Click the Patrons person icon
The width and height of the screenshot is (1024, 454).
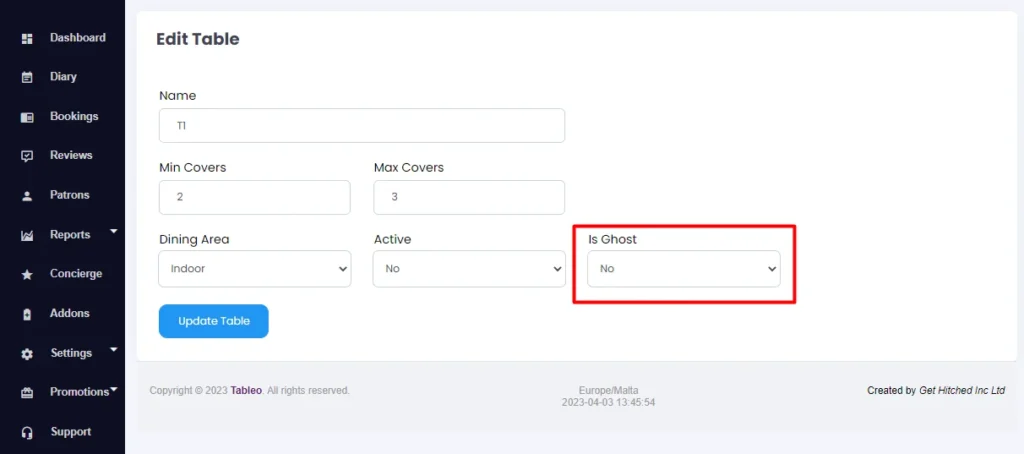(x=27, y=196)
